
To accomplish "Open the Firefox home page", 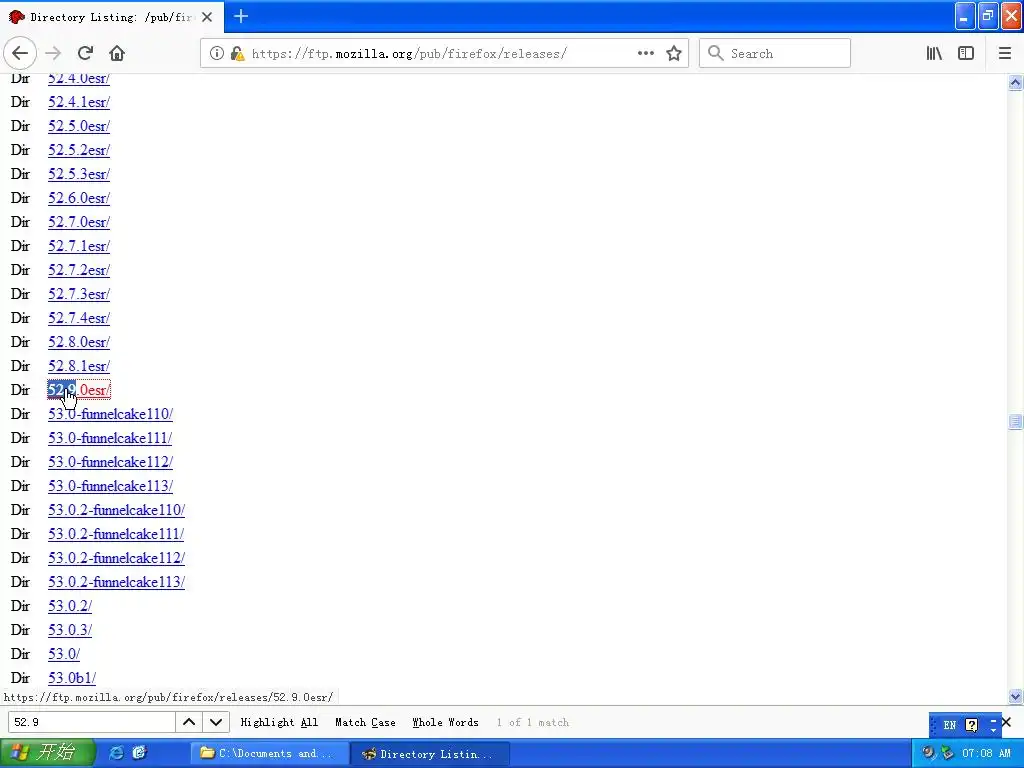I will 117,54.
